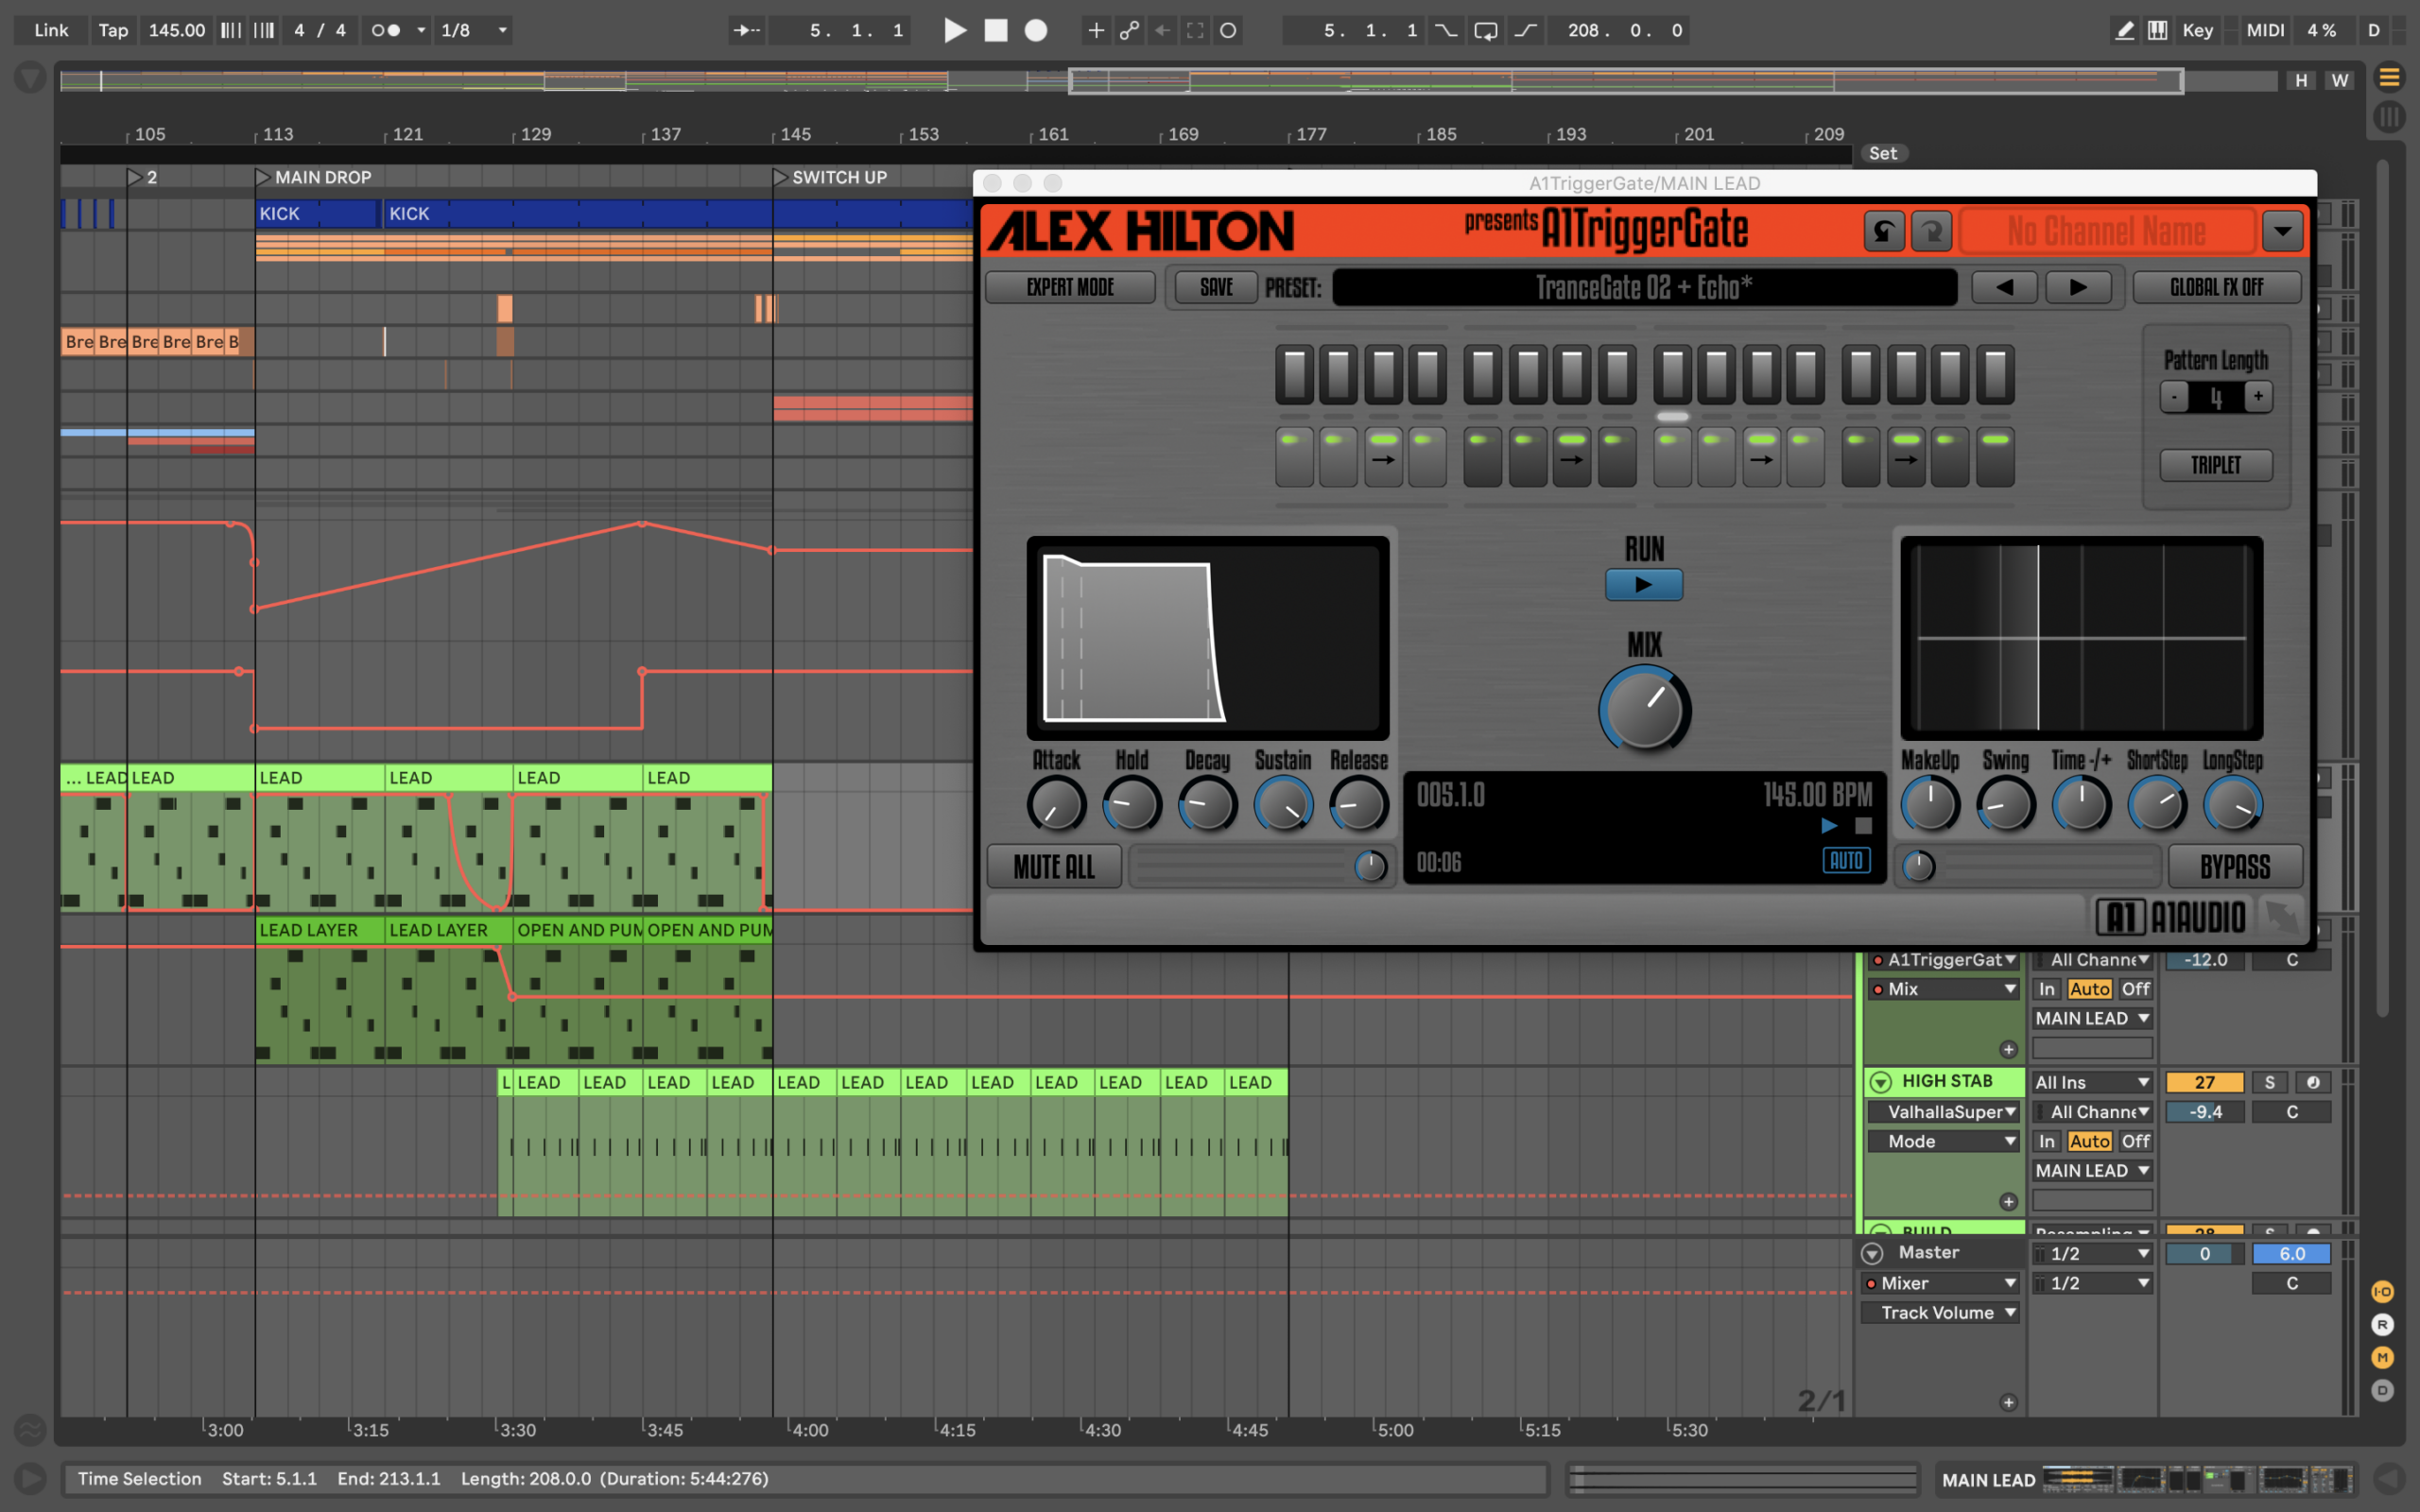2420x1512 pixels.
Task: Toggle GLOBAL FX OFF button
Action: [x=2216, y=287]
